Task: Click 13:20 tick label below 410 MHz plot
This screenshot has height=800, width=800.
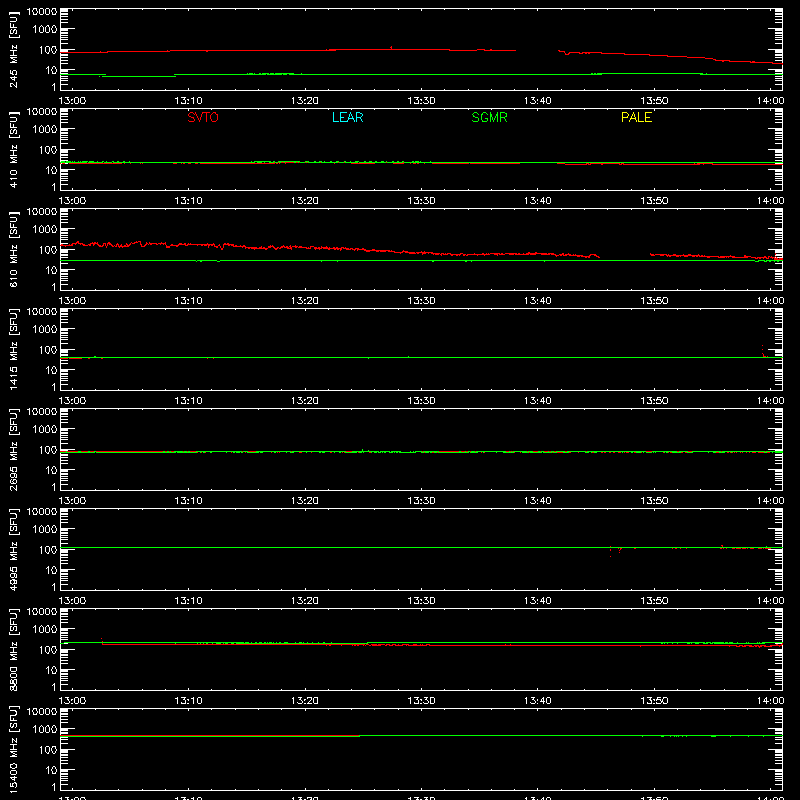Action: point(305,201)
